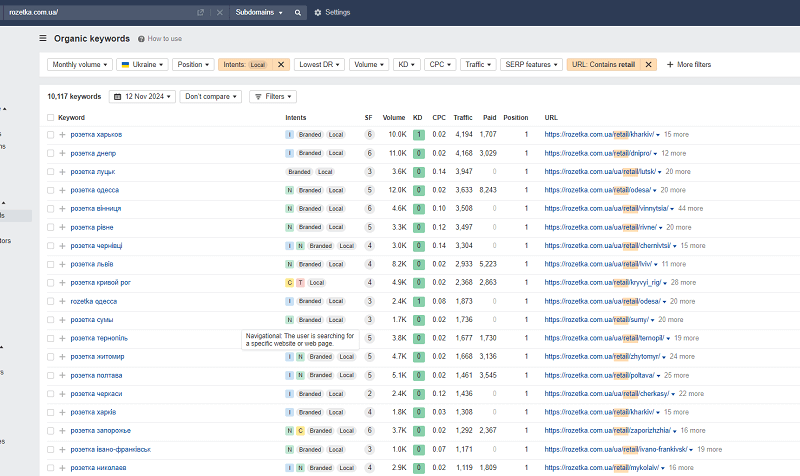Check the box for розетка одесса
Viewport: 800px width, 476px height.
[51, 190]
